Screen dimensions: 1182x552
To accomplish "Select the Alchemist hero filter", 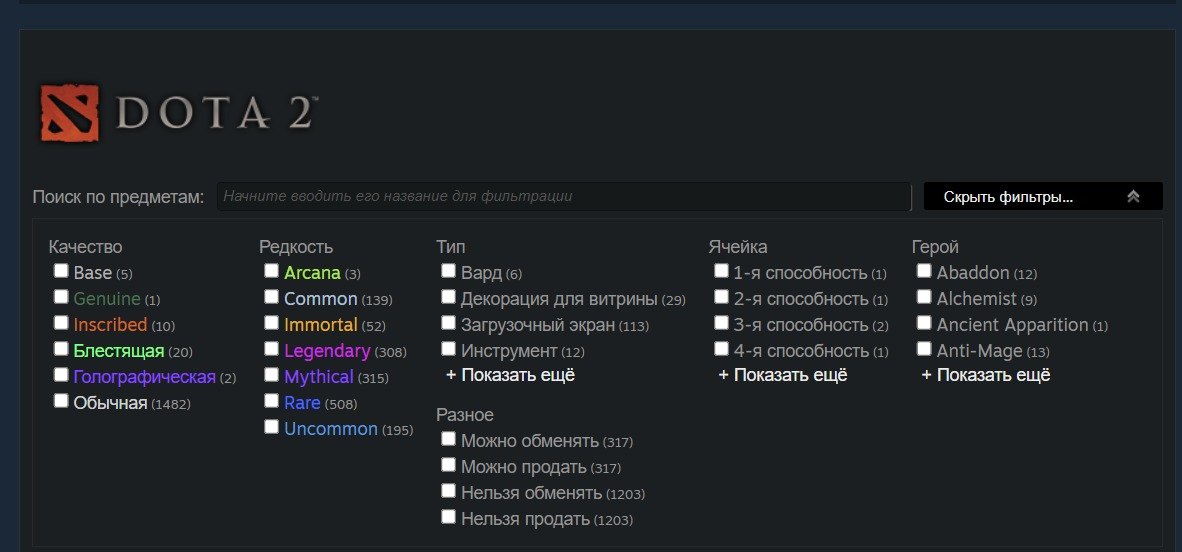I will click(x=924, y=296).
